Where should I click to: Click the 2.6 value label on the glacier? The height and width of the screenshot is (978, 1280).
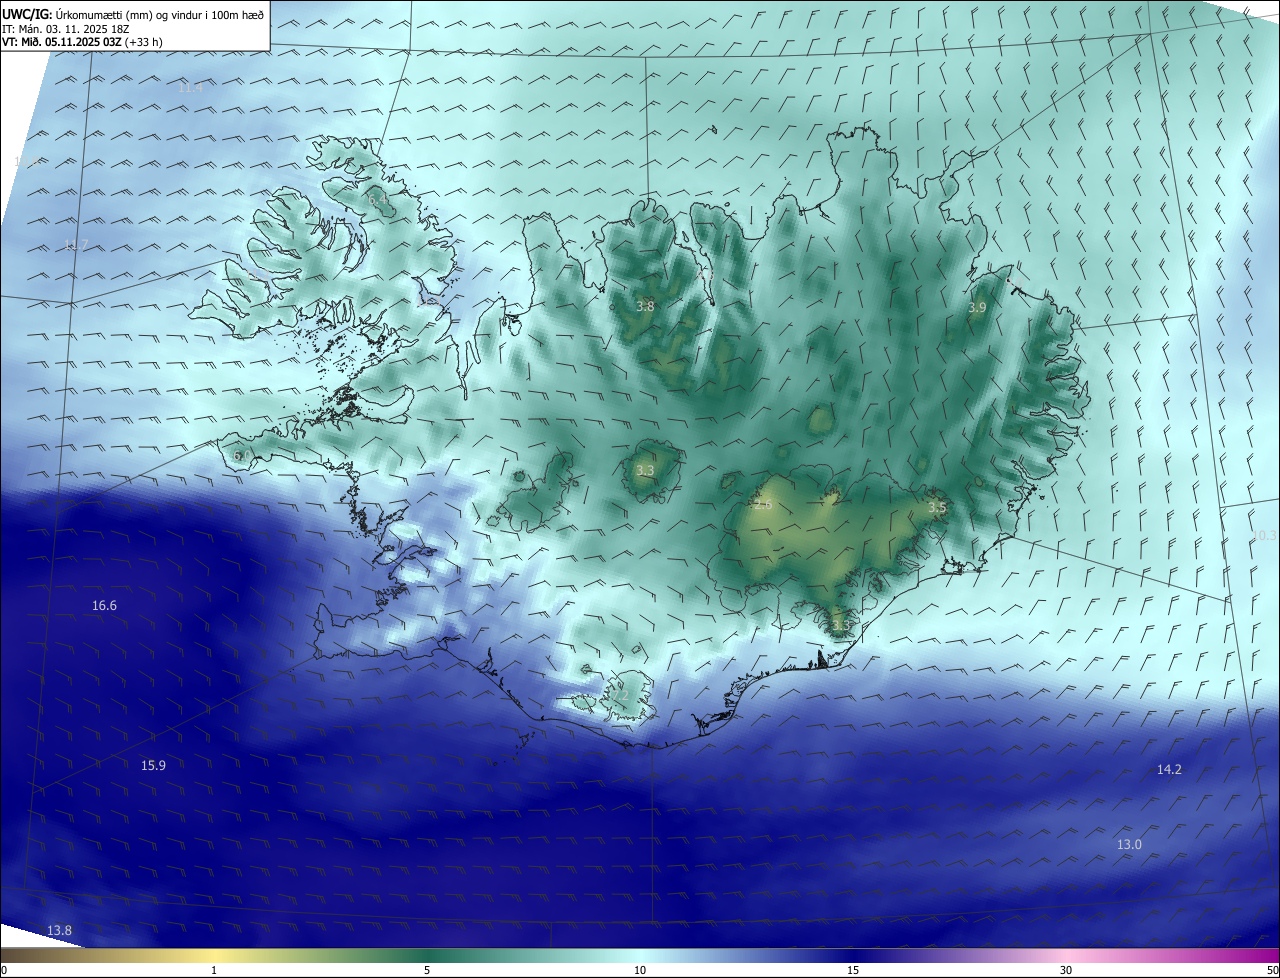coord(763,505)
